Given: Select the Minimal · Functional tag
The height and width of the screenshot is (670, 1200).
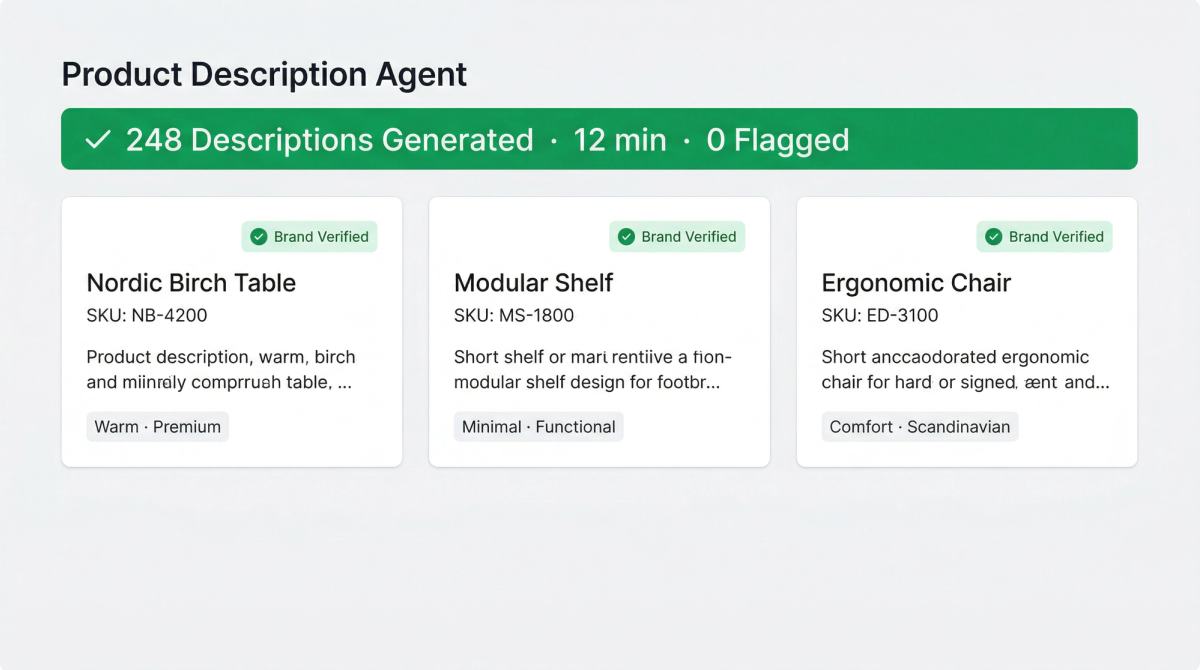Looking at the screenshot, I should pos(538,426).
